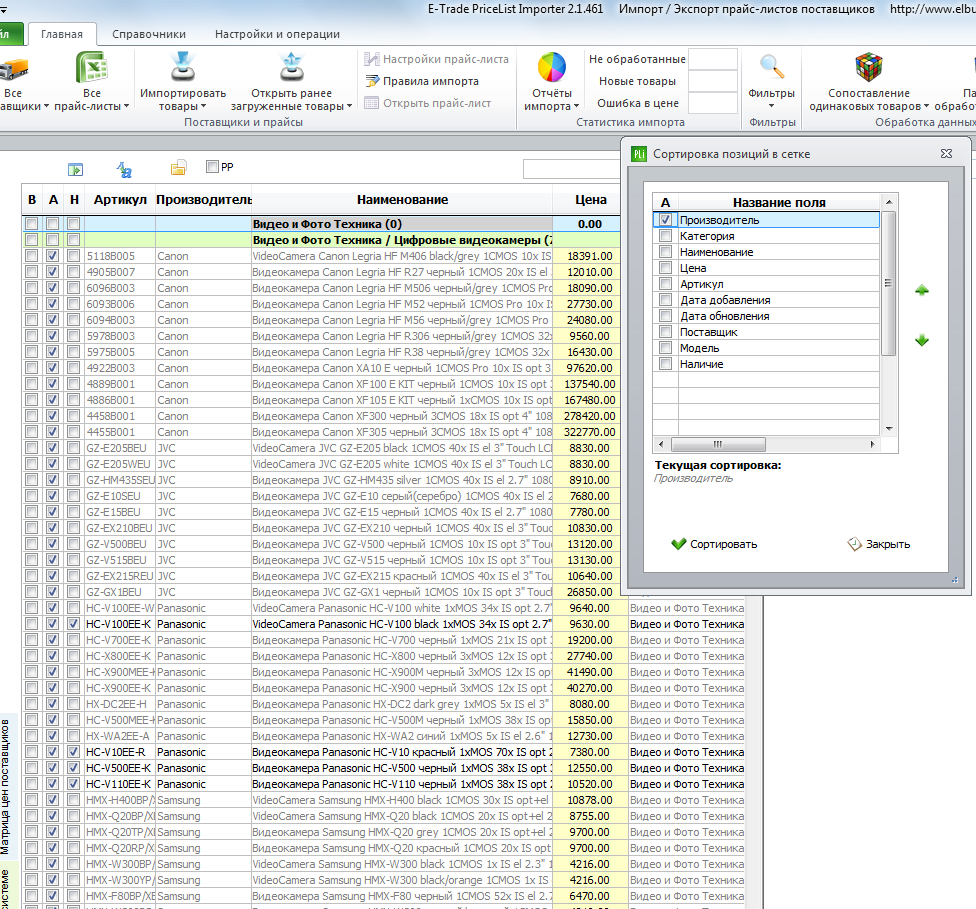Click the Наименование column header
The image size is (976, 909).
[402, 200]
